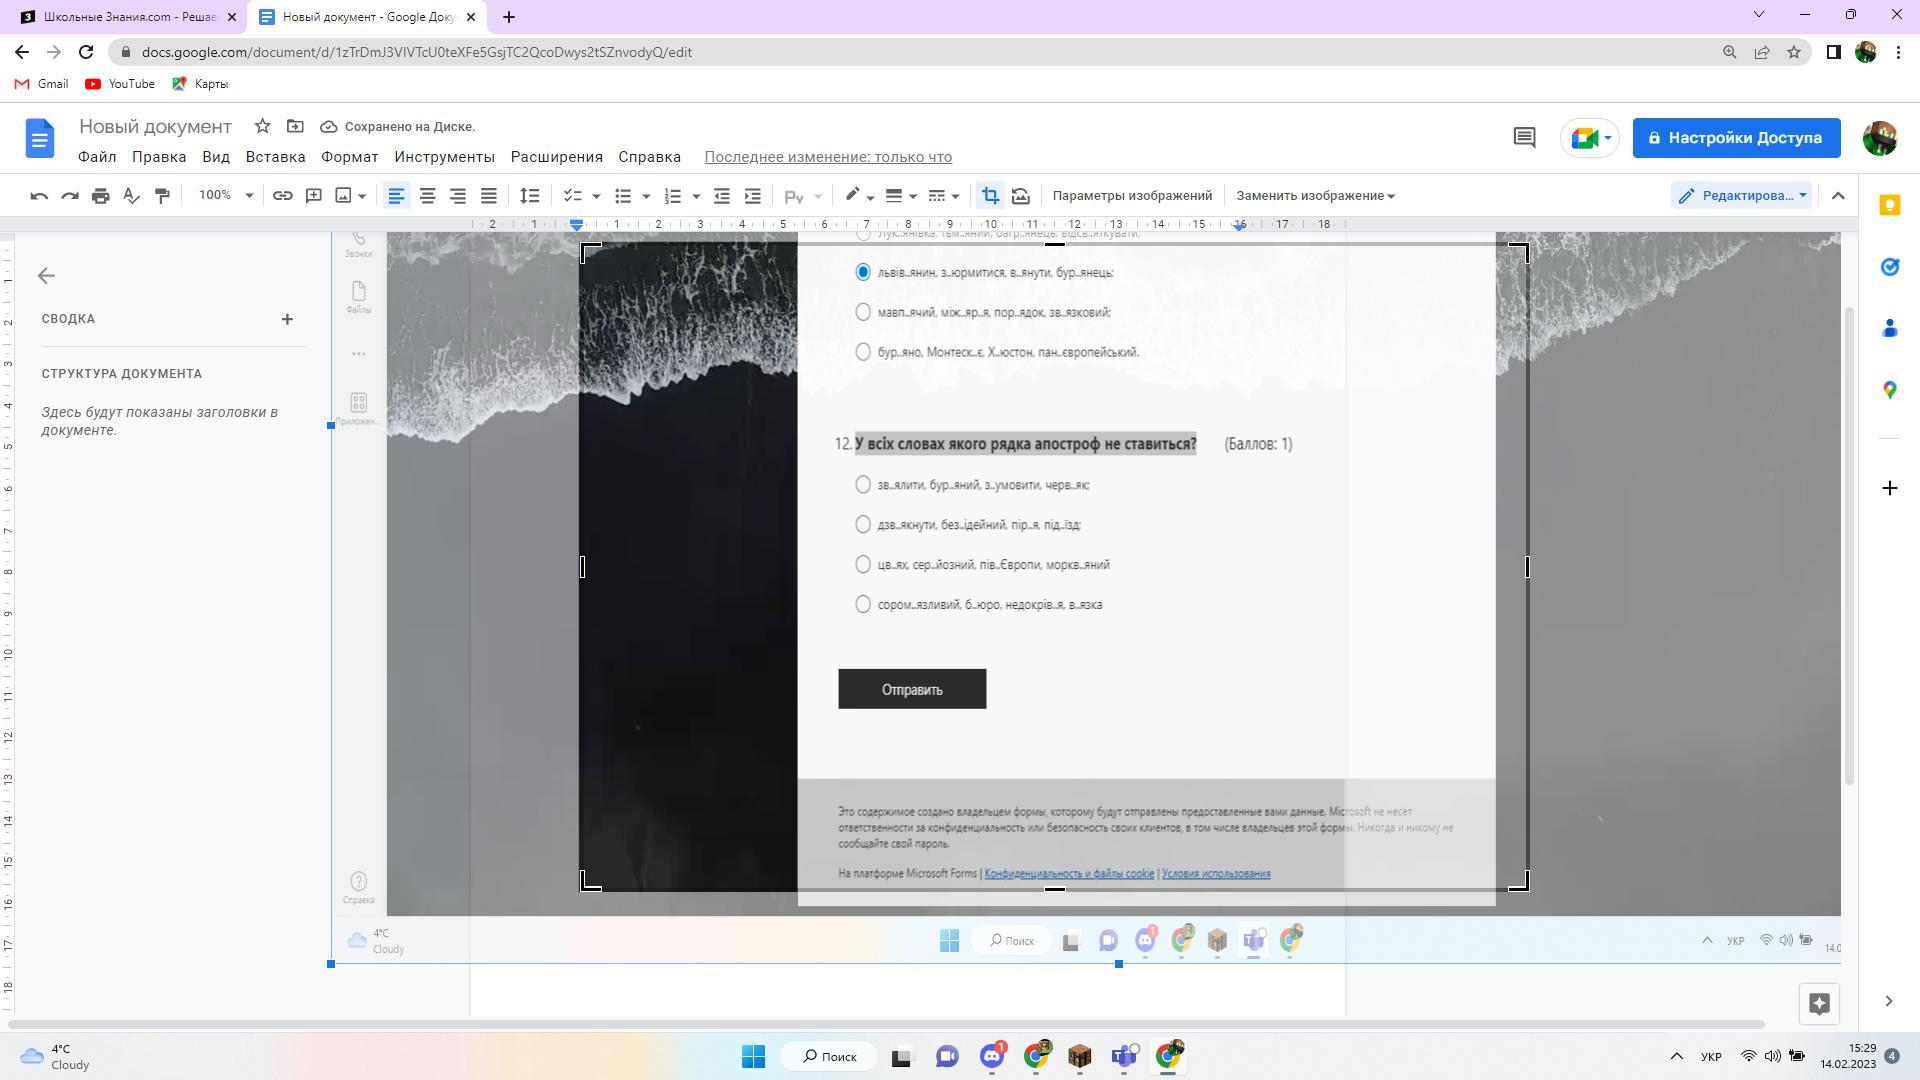The image size is (1920, 1080).
Task: Open the Вид menu
Action: click(216, 157)
